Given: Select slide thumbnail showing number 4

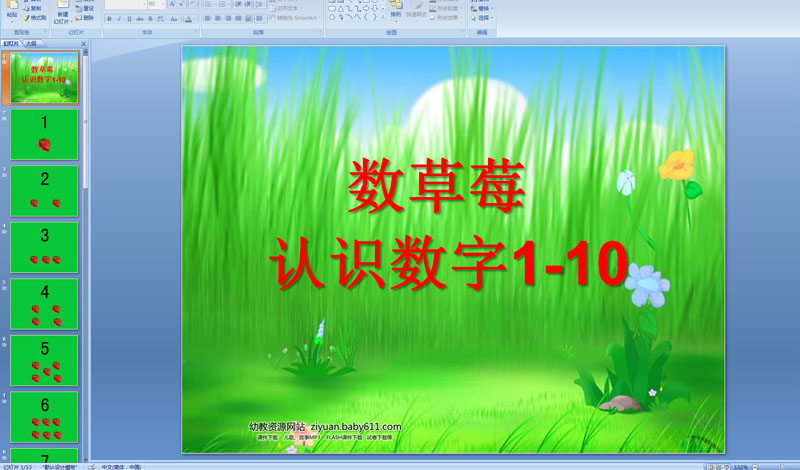Looking at the screenshot, I should pos(44,304).
